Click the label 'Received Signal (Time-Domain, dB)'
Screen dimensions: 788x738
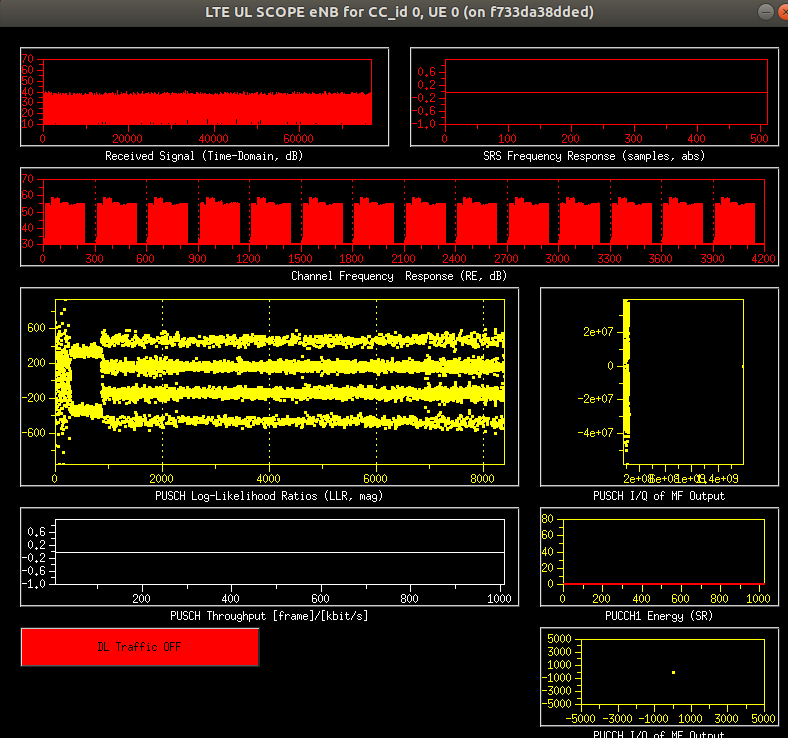coord(204,156)
